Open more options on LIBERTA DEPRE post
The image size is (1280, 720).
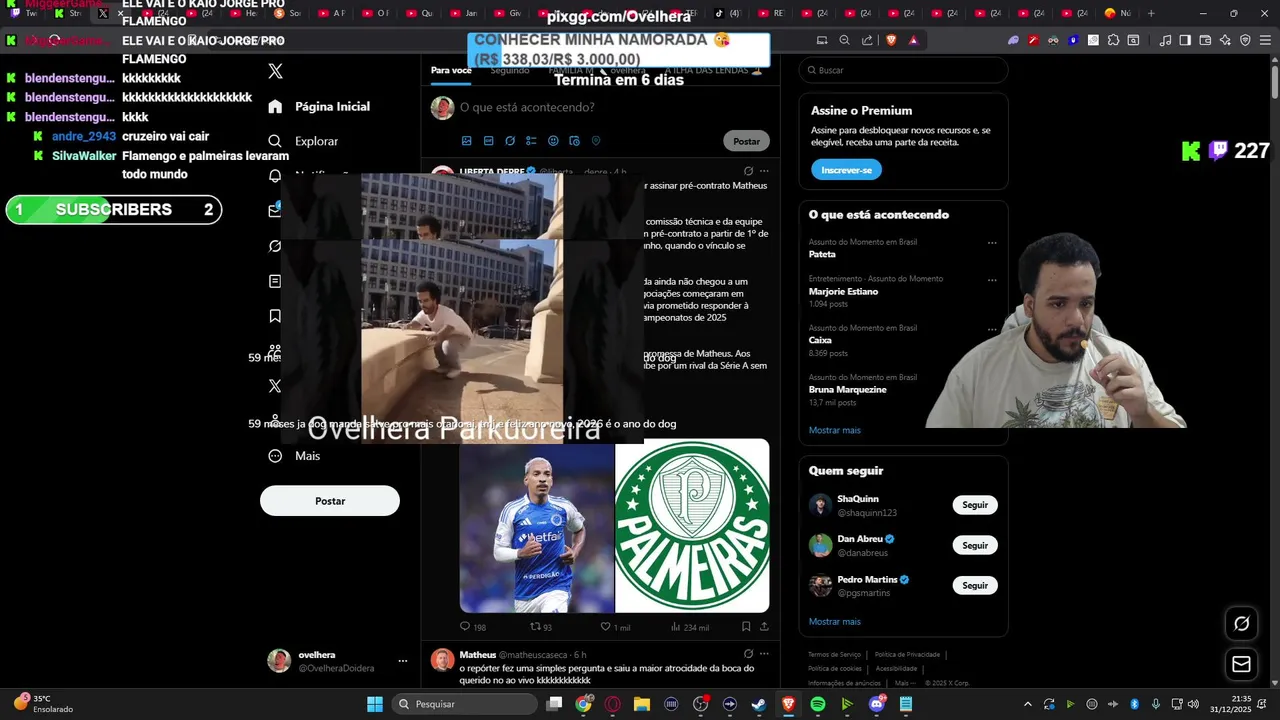[x=764, y=171]
